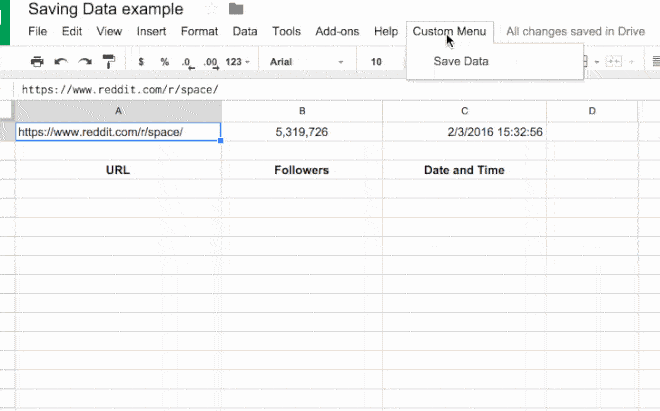Open the Insert menu
The image size is (660, 411).
[x=151, y=31]
